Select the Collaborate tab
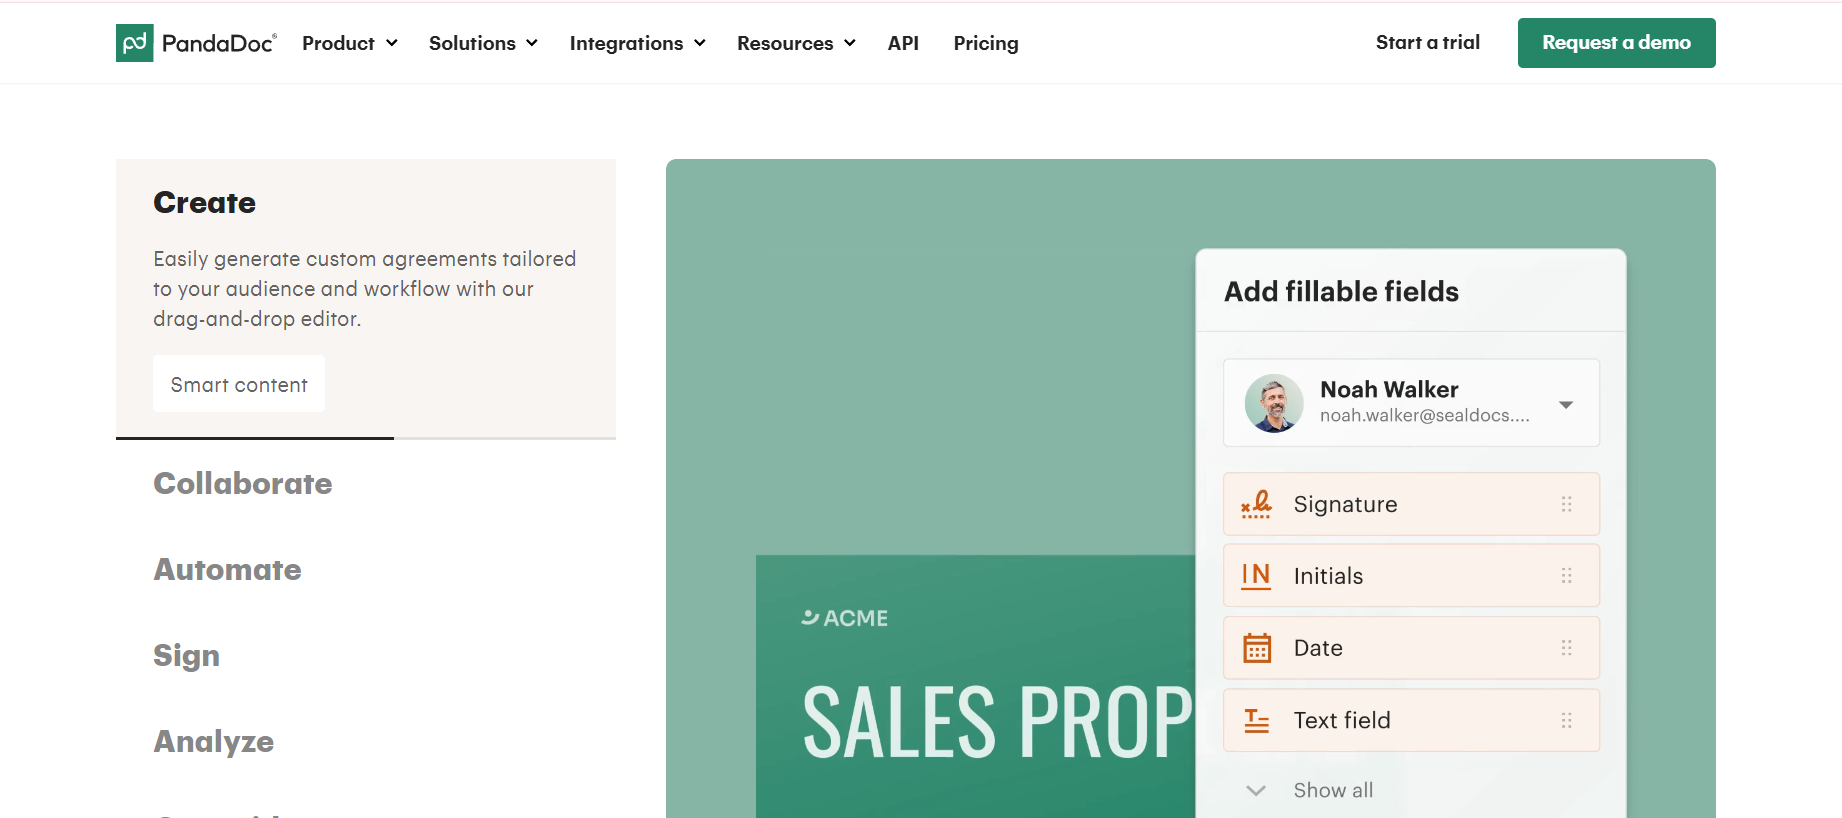 [x=243, y=484]
